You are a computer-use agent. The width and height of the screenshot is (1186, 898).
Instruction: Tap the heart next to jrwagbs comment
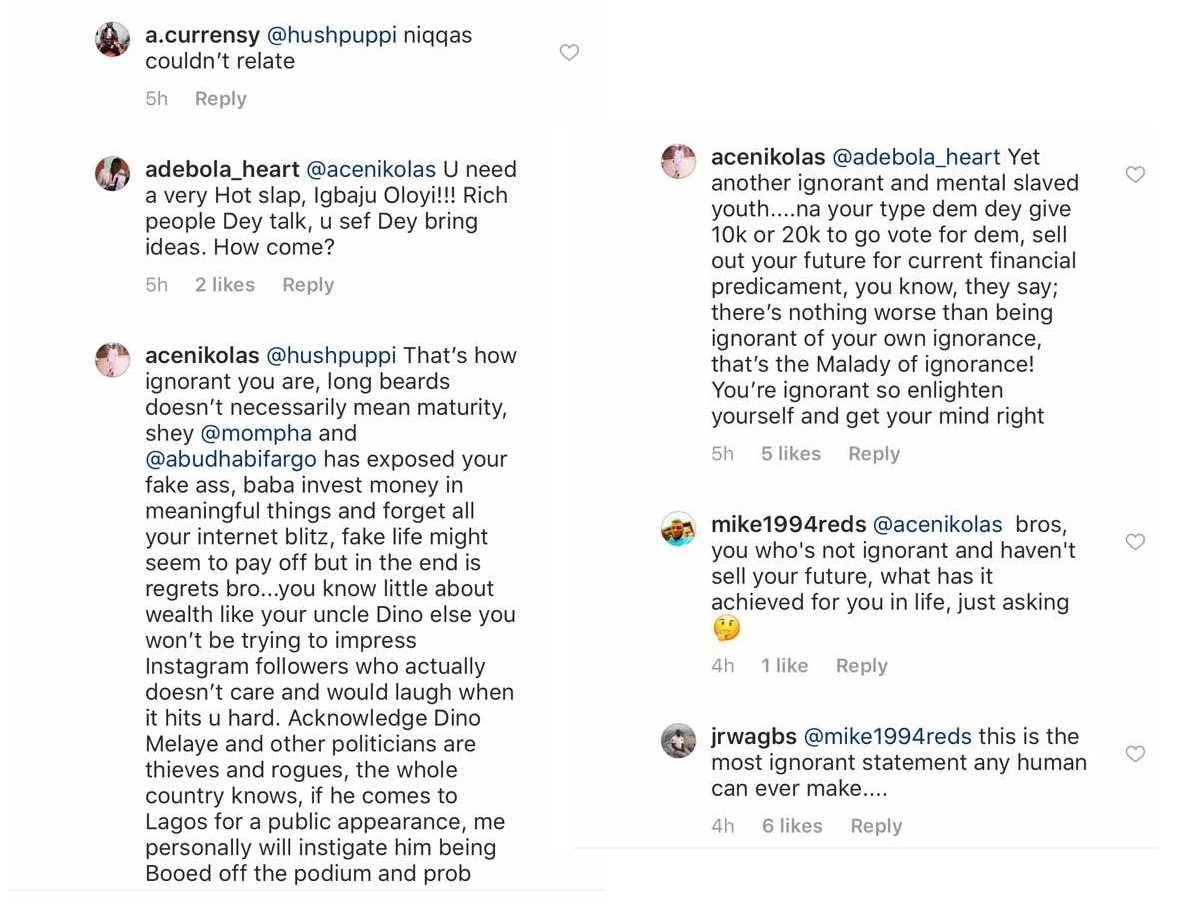tap(1135, 754)
